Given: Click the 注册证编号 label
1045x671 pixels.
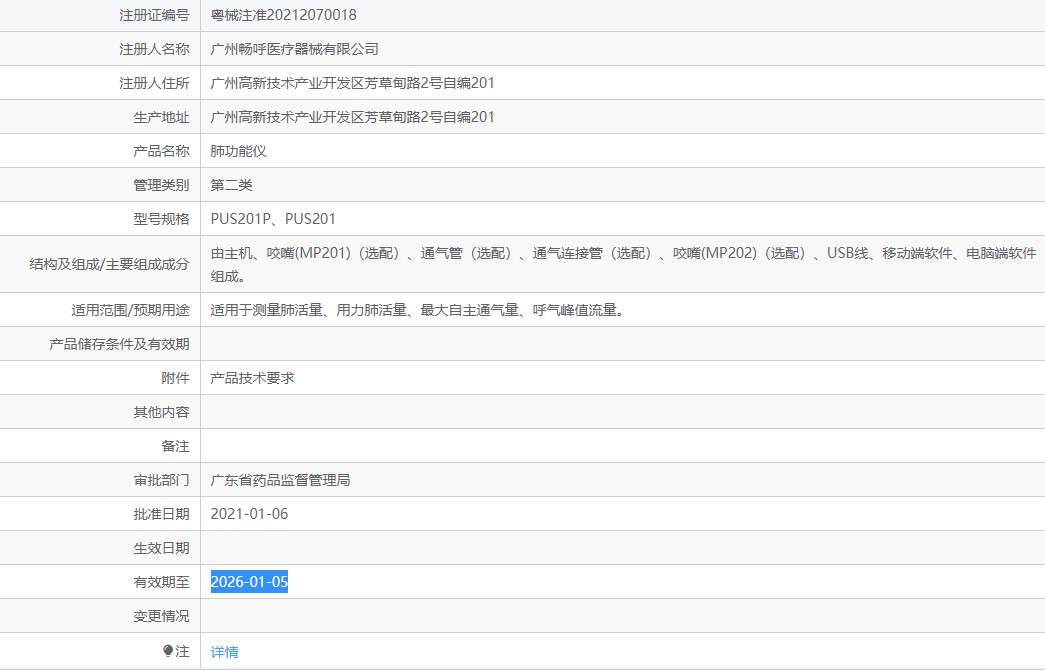Looking at the screenshot, I should coord(154,15).
